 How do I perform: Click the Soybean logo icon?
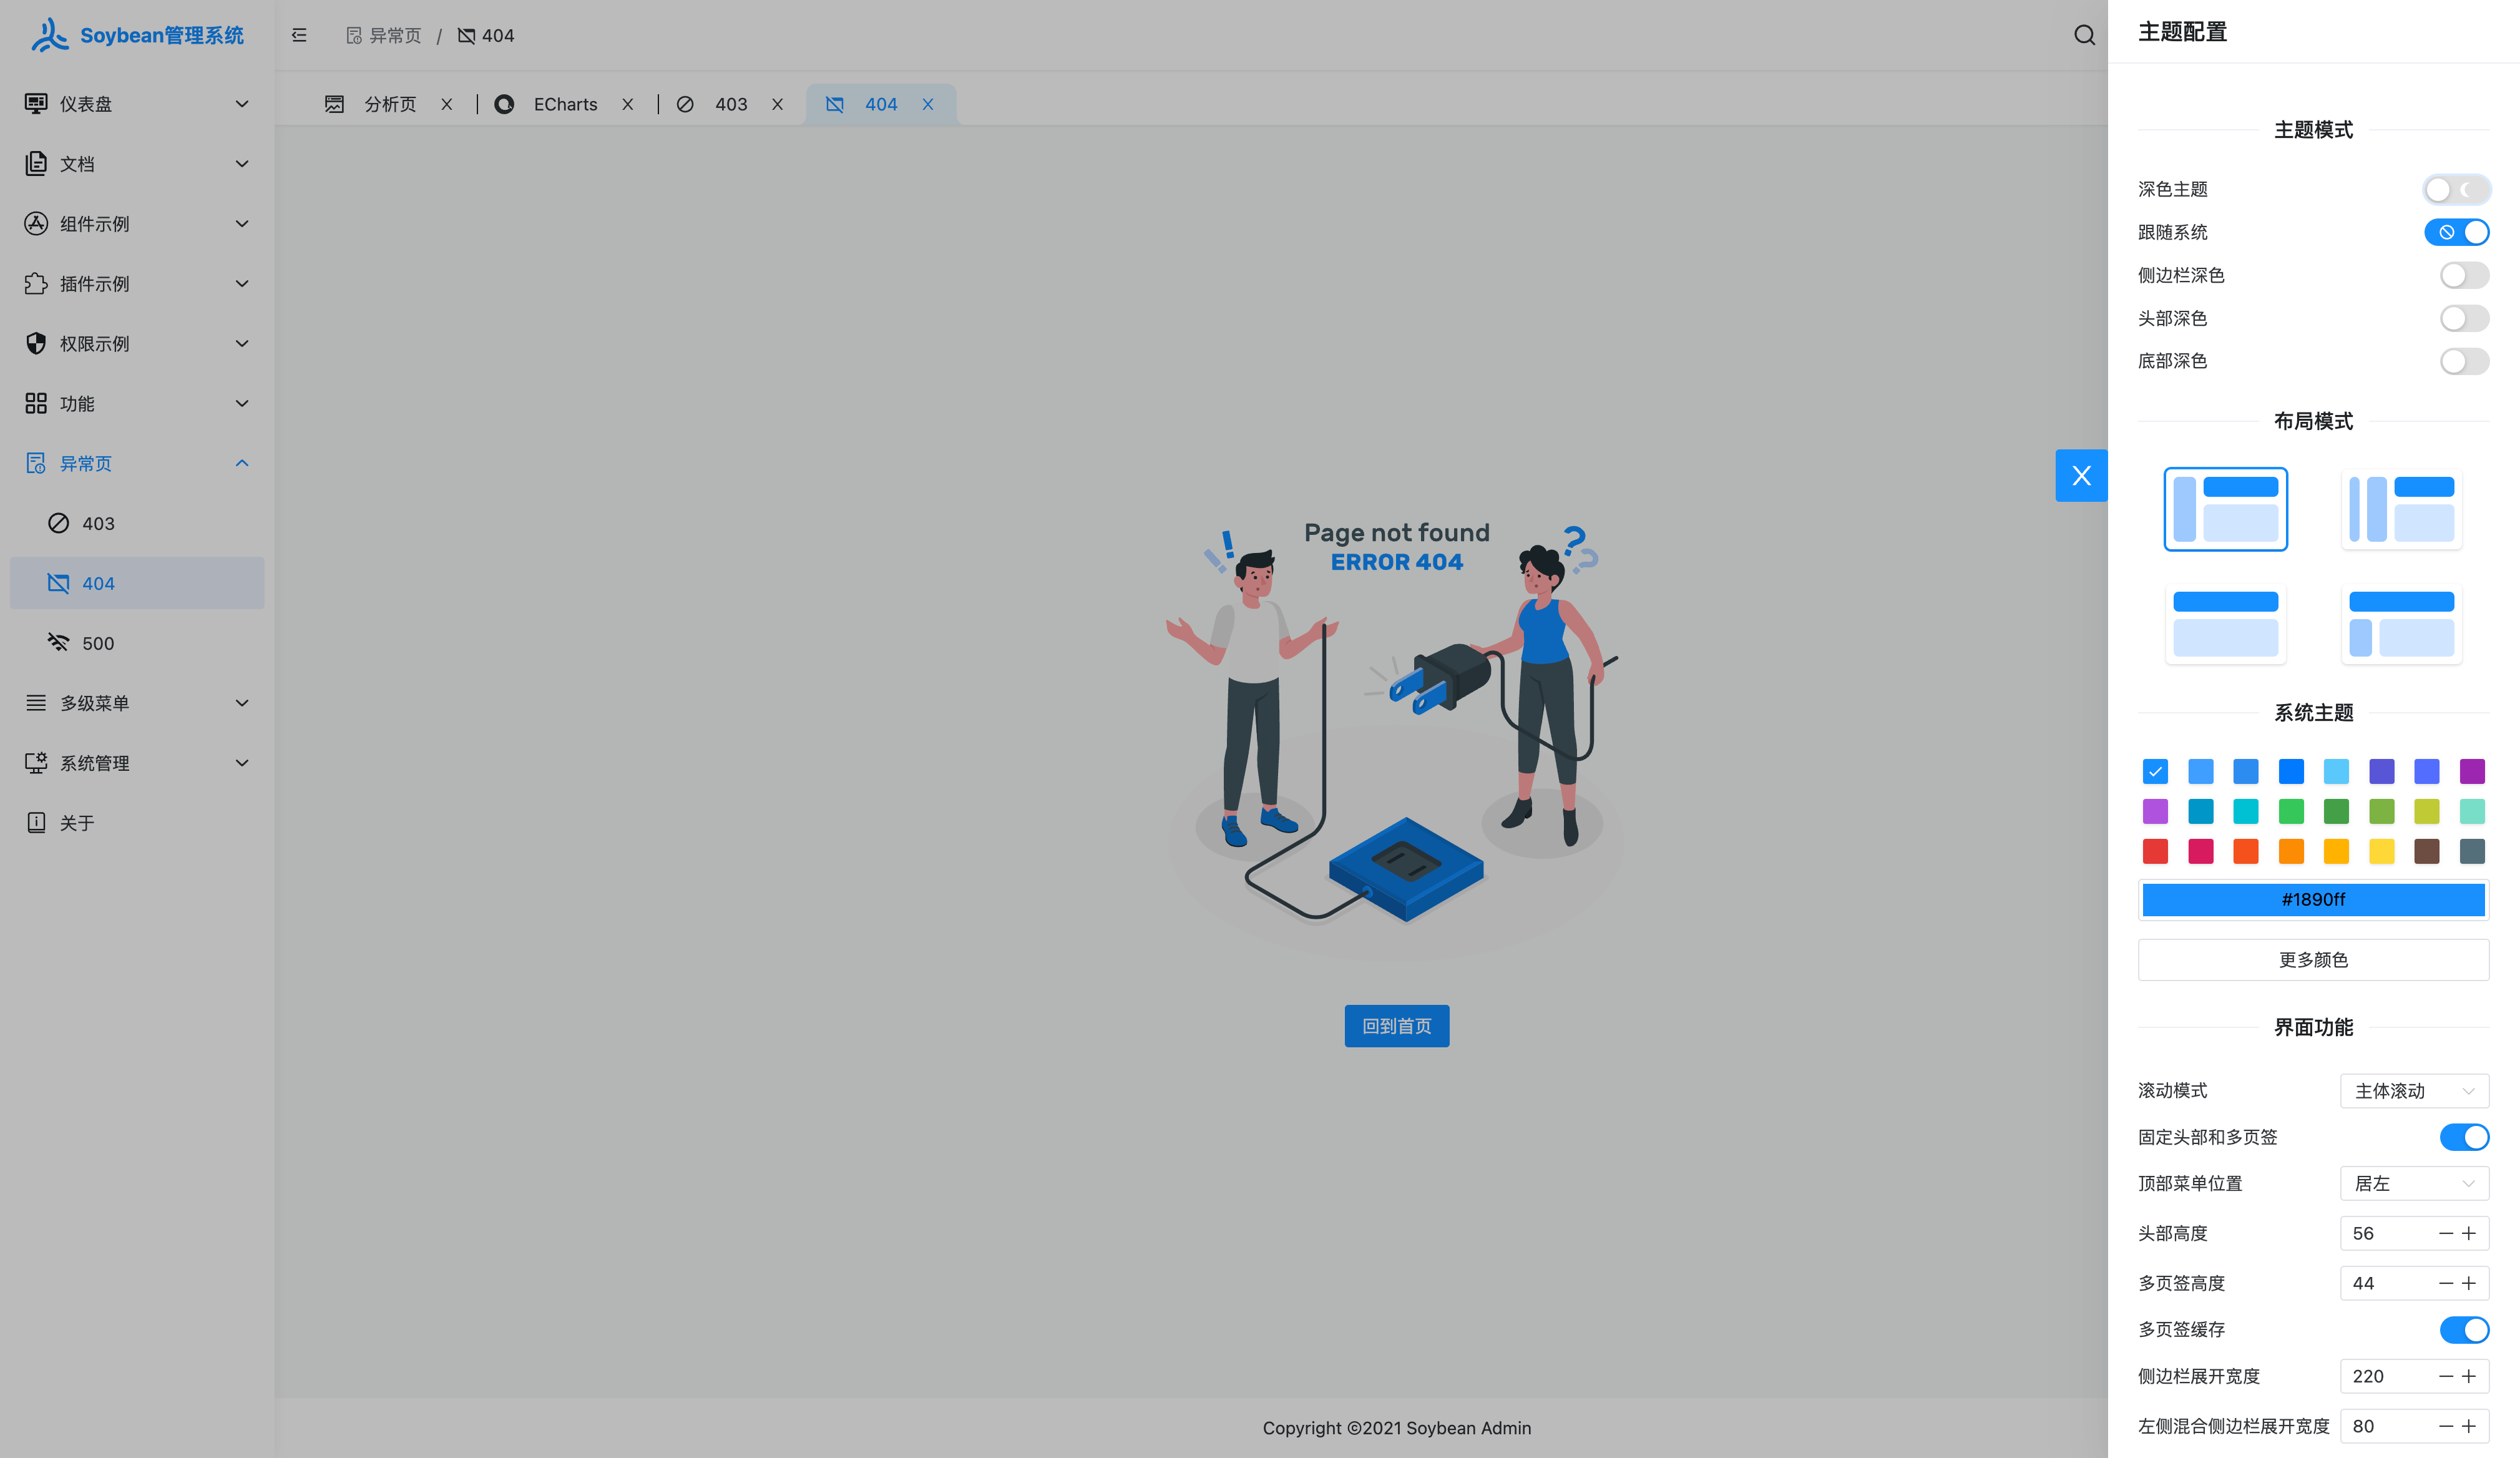pyautogui.click(x=49, y=35)
